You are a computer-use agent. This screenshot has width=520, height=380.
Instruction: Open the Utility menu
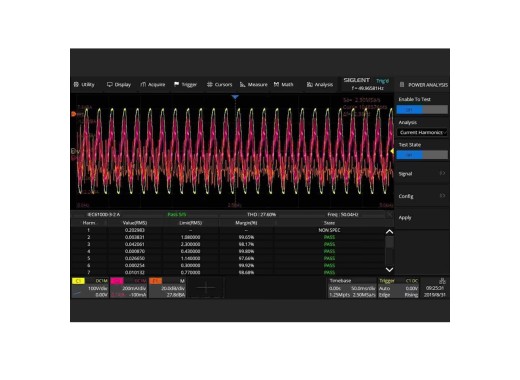point(84,85)
